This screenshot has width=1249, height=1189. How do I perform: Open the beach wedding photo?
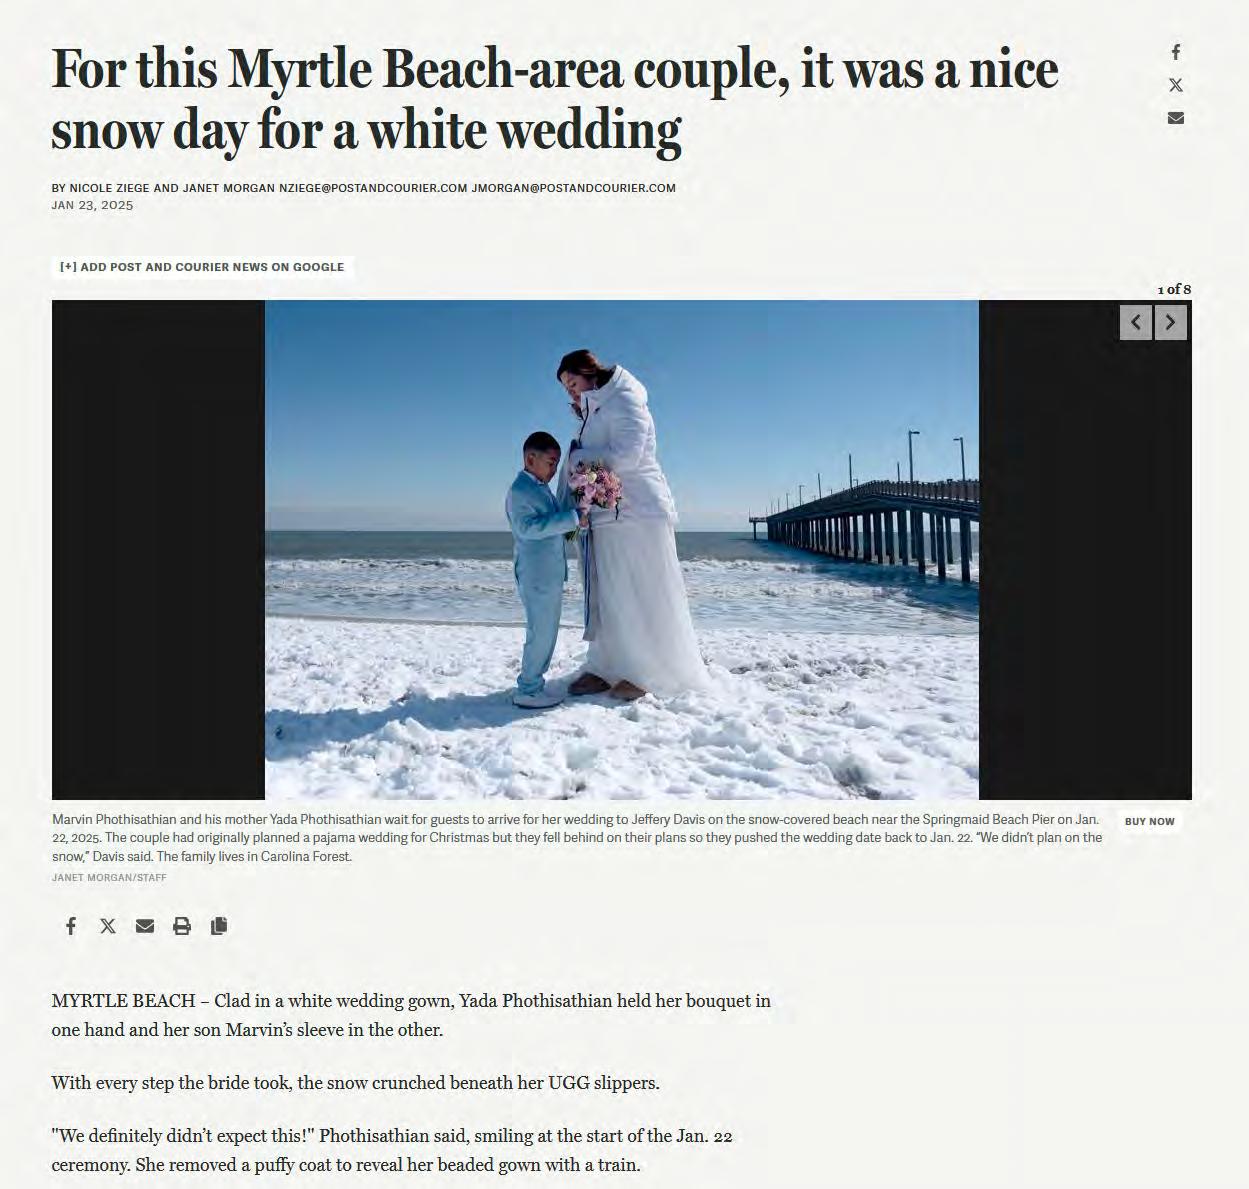pos(622,550)
